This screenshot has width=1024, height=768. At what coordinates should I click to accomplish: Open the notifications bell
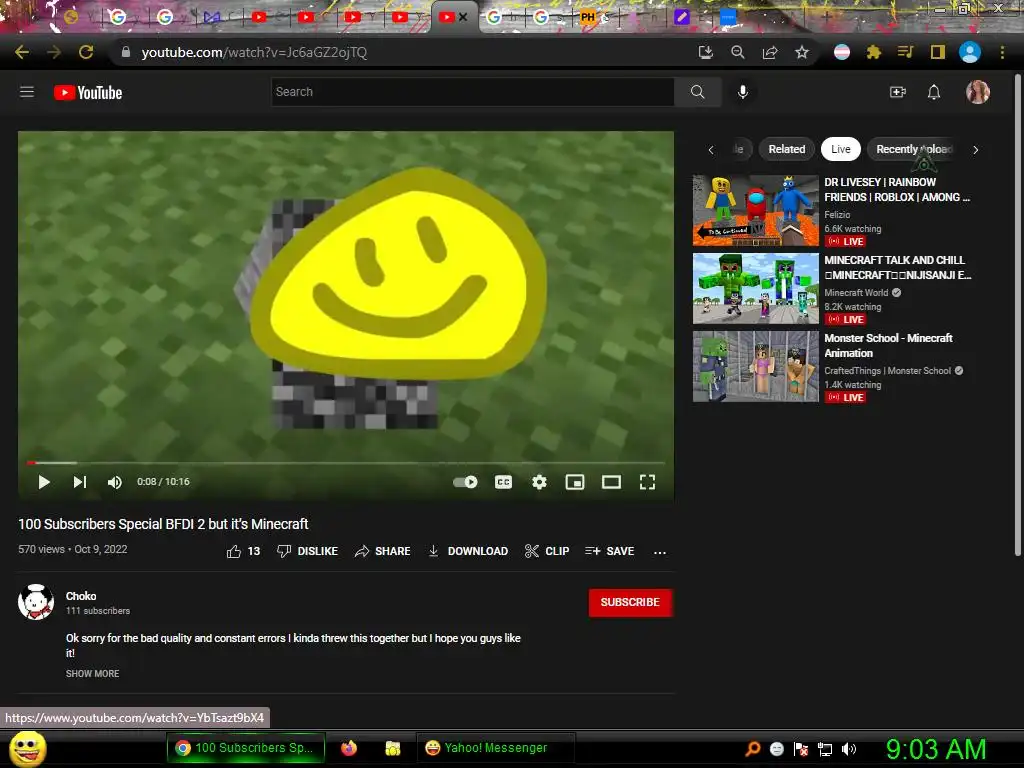pos(934,92)
